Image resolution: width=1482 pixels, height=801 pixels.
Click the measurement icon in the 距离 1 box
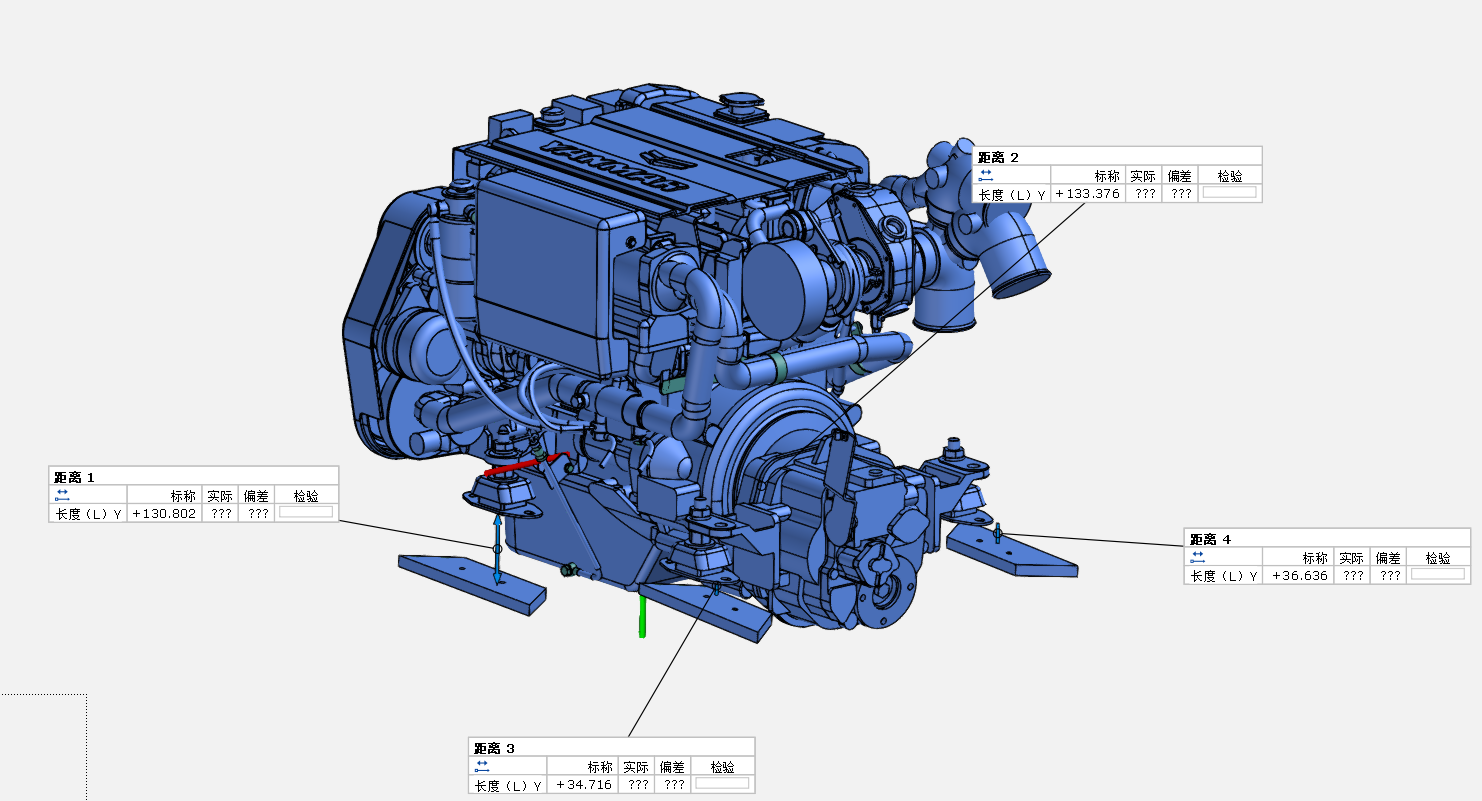click(62, 494)
